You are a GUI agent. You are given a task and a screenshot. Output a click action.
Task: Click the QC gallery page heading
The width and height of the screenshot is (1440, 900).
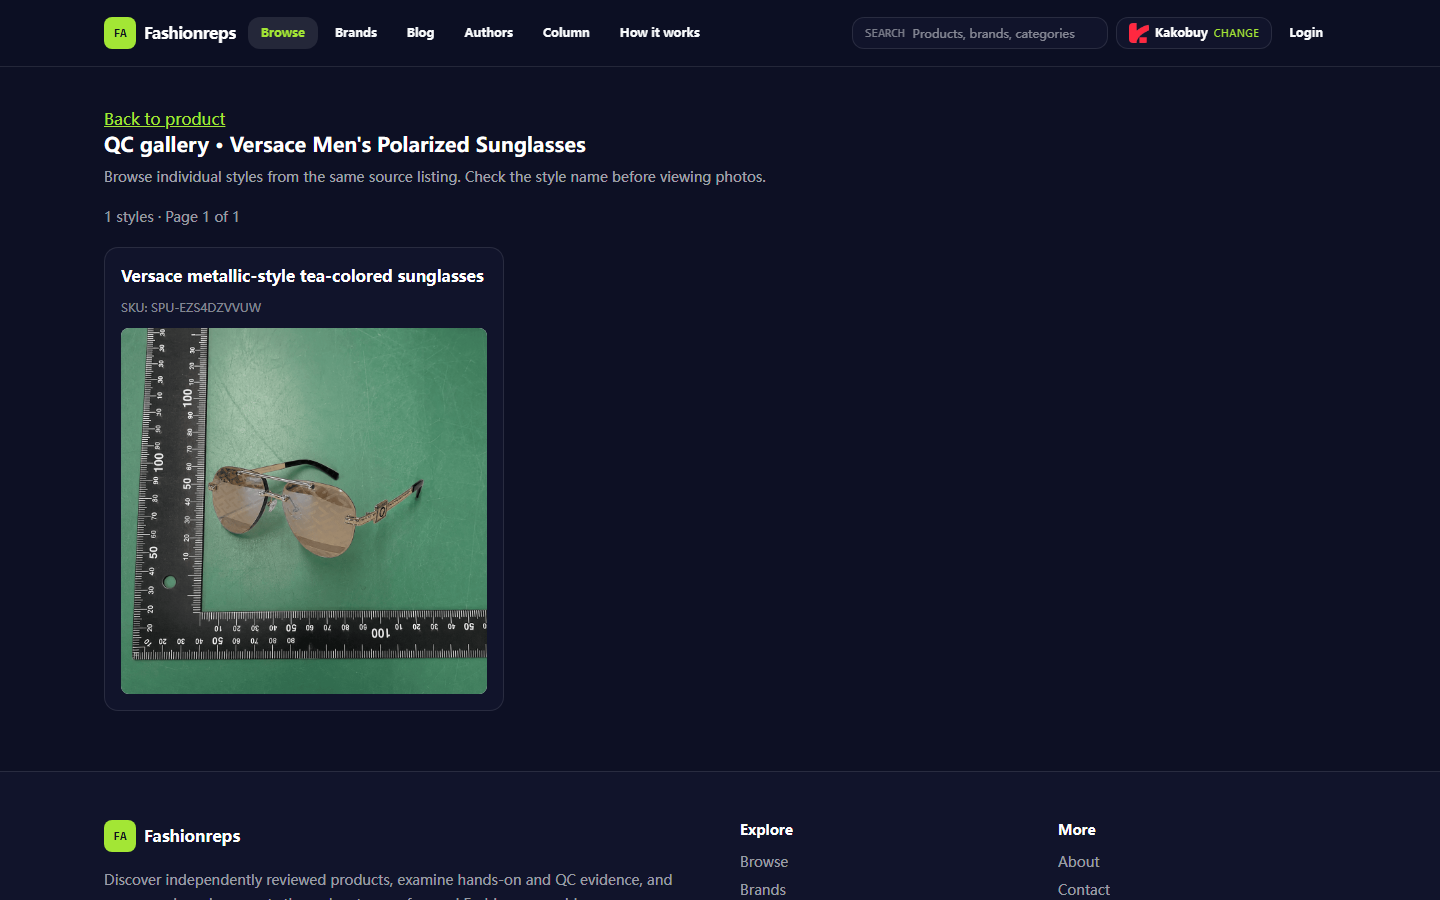tap(345, 145)
